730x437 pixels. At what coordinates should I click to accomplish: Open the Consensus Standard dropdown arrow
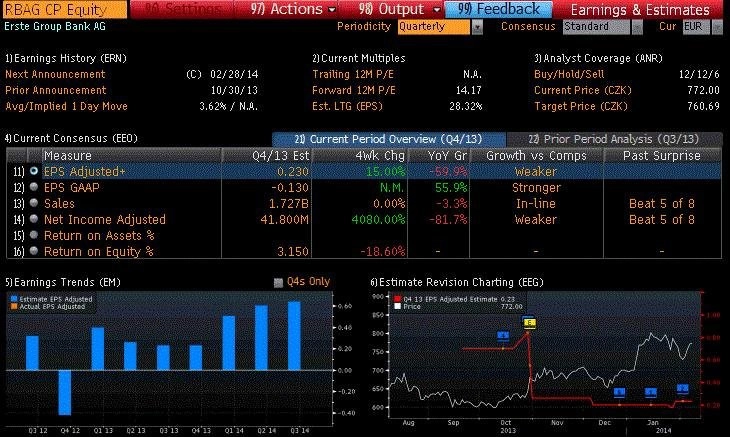(x=637, y=27)
